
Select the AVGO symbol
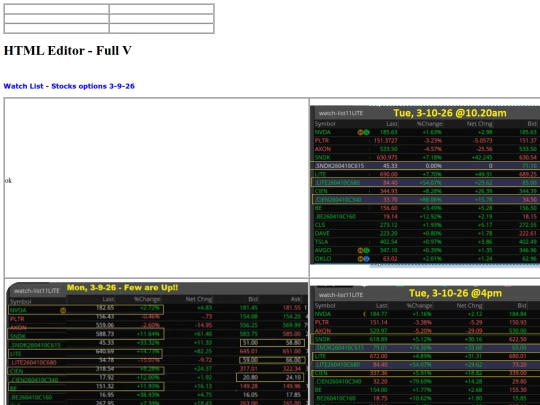tap(323, 250)
